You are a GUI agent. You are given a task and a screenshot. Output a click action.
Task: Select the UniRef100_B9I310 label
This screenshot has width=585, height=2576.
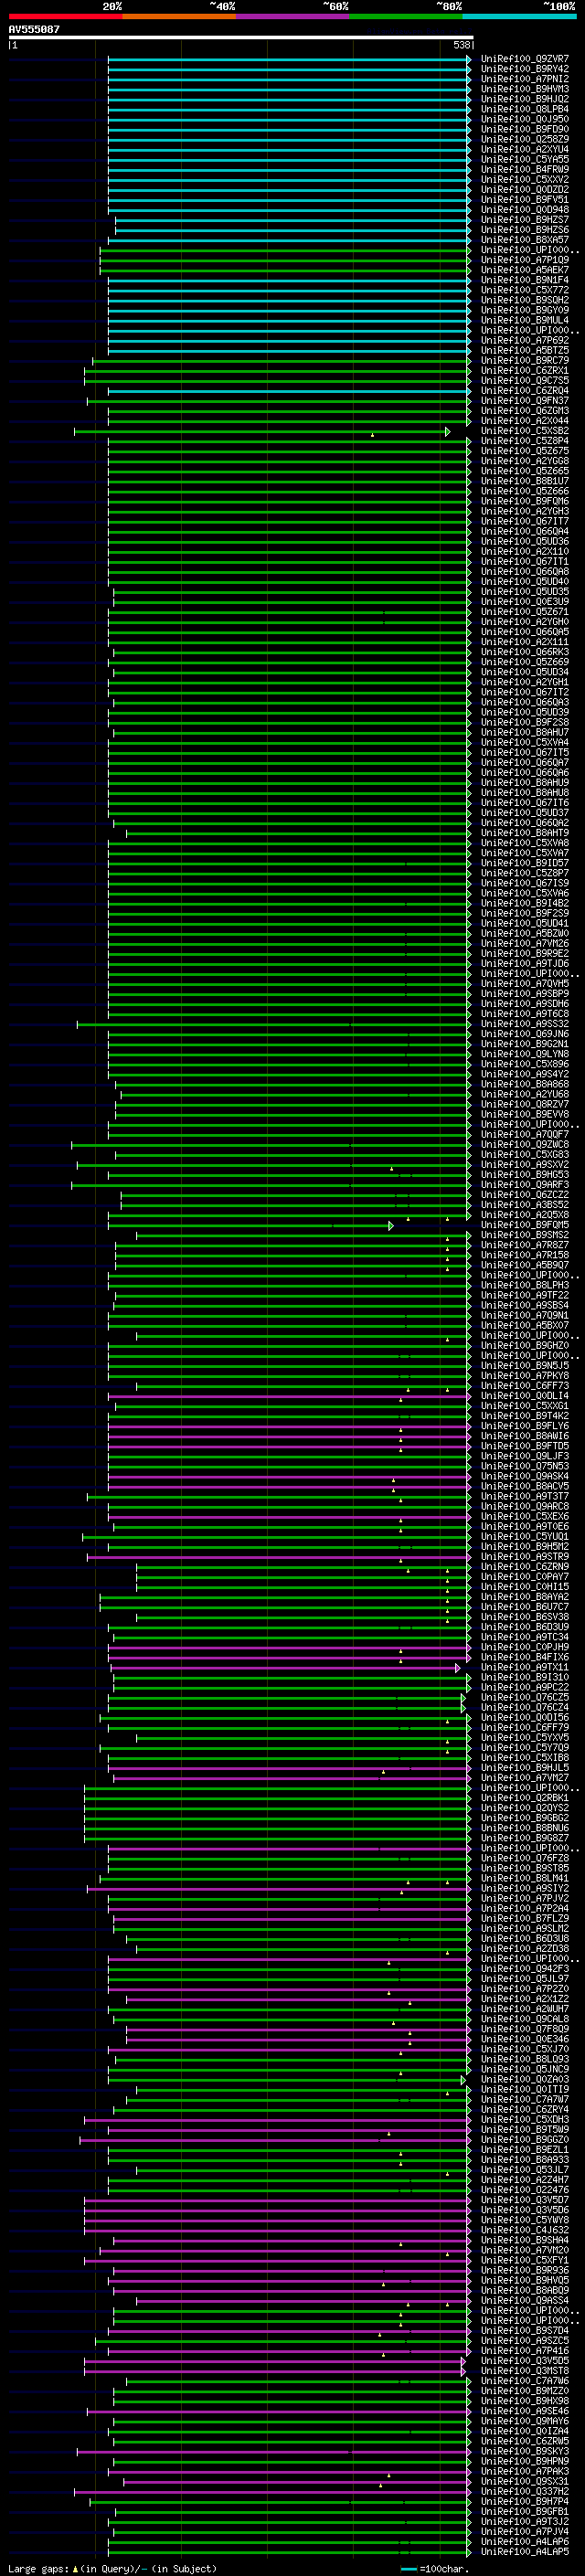tap(525, 1677)
